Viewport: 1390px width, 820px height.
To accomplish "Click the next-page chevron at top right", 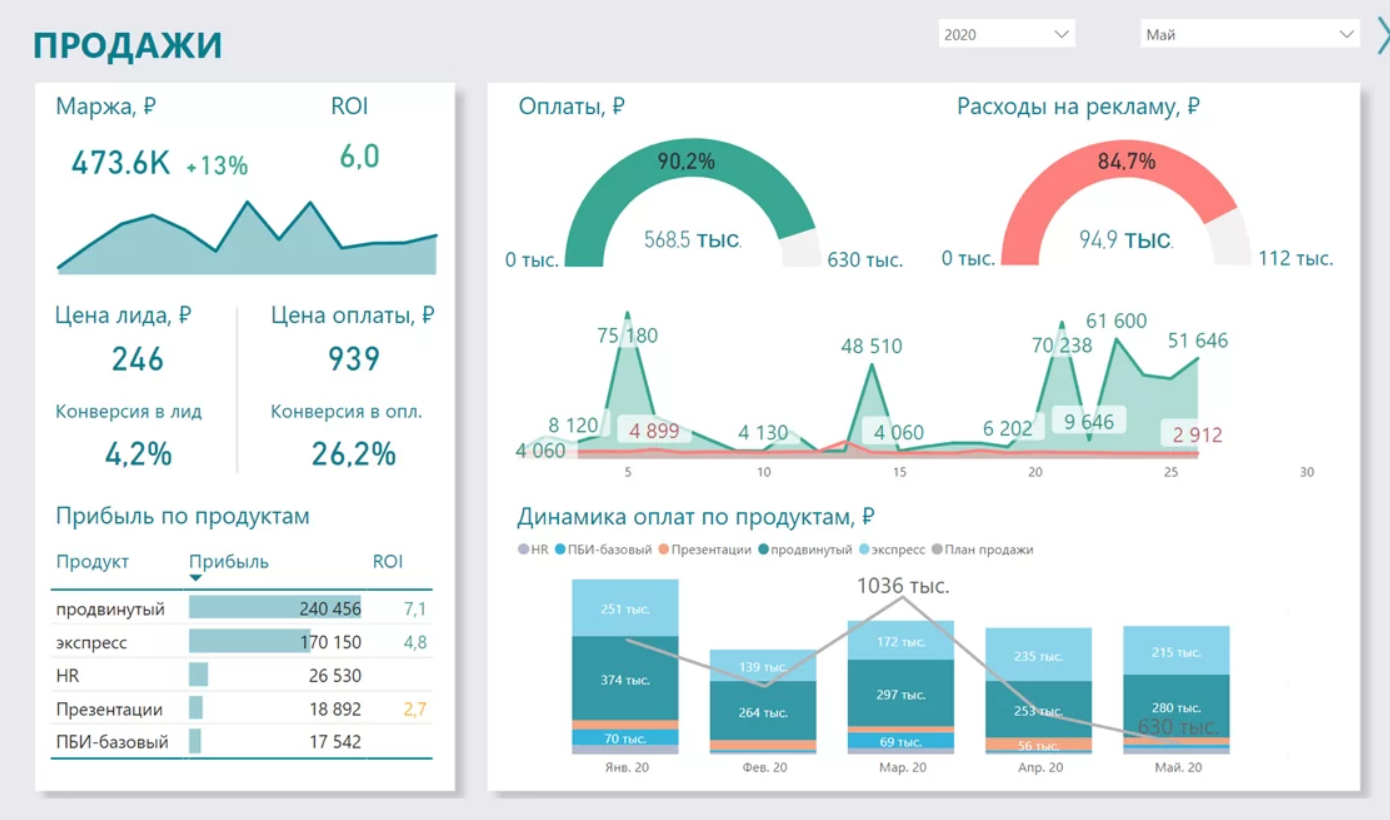I will [x=1382, y=36].
